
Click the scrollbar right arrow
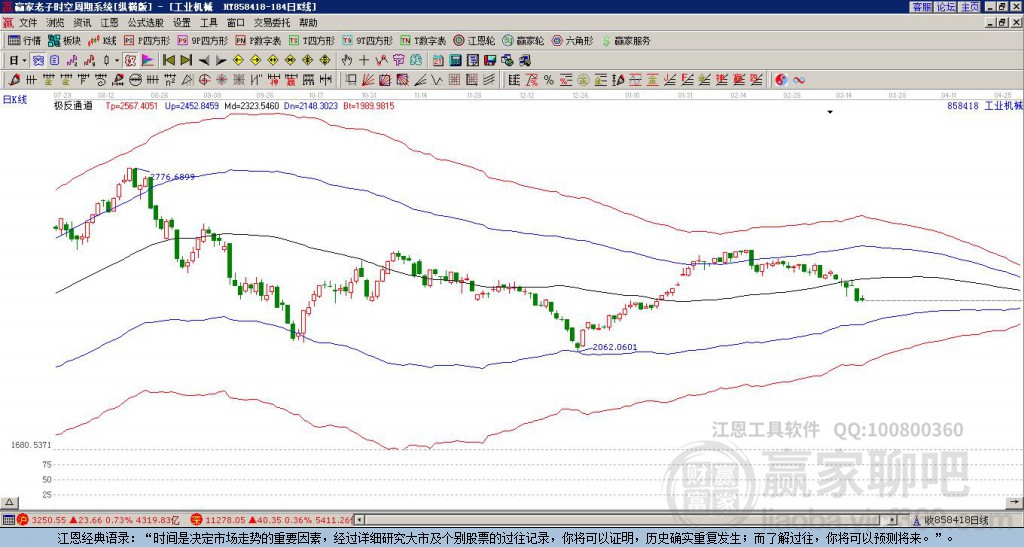point(892,520)
